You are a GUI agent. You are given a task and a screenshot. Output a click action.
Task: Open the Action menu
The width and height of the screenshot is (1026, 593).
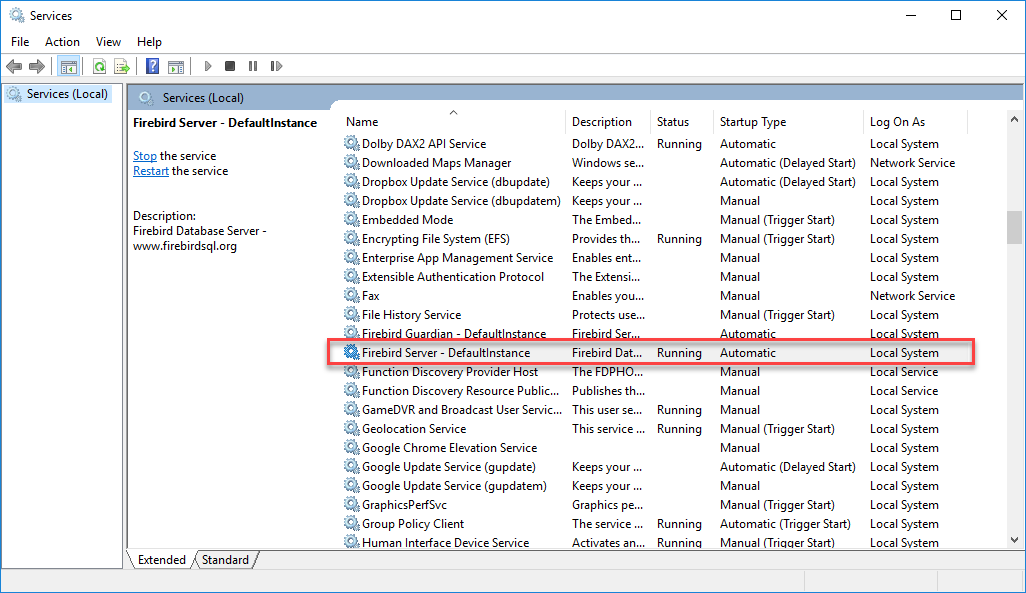coord(62,42)
